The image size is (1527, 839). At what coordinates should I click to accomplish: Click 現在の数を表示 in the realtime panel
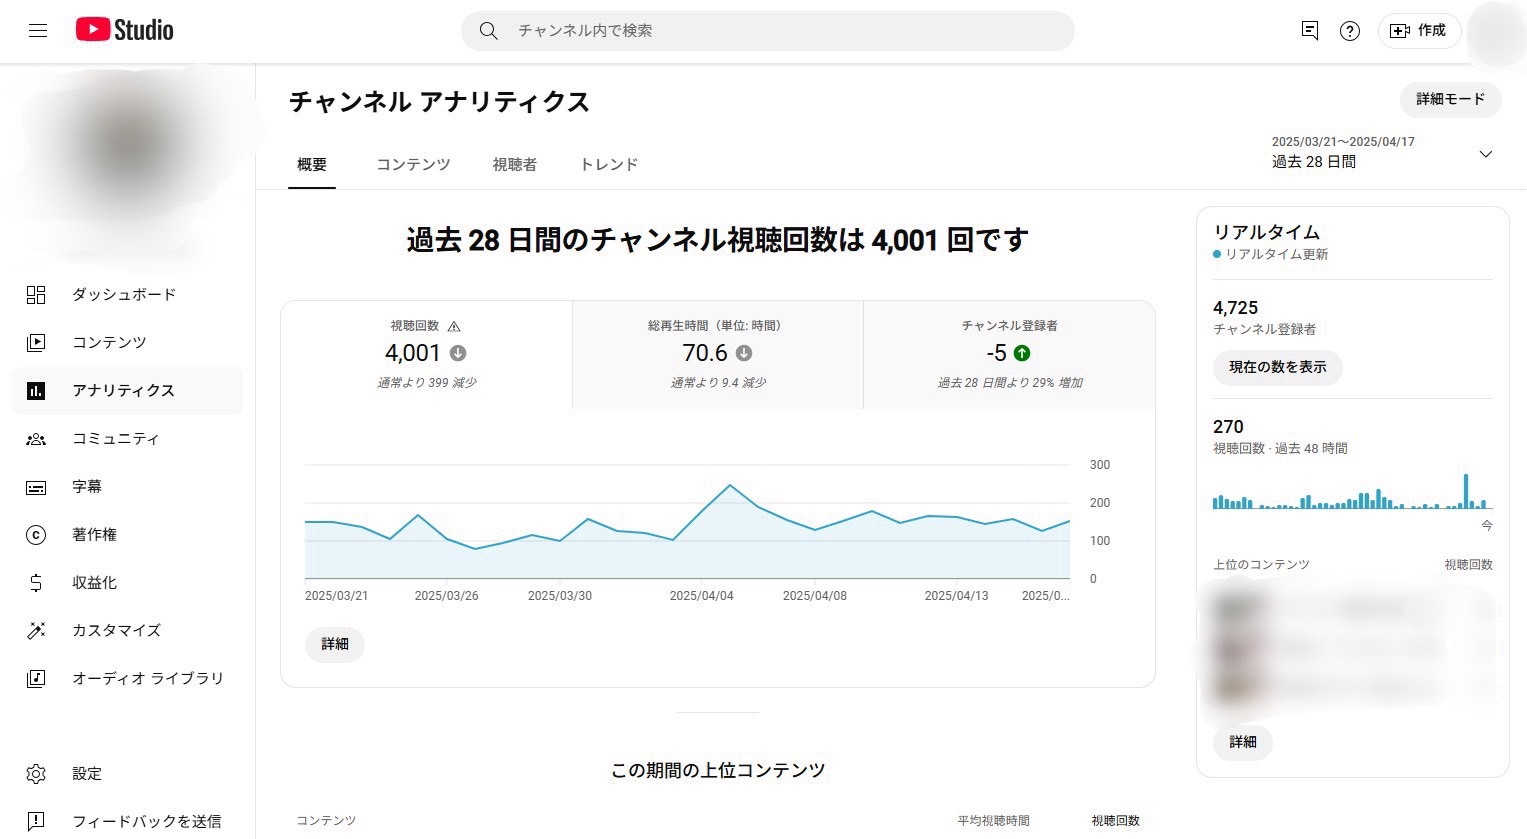click(x=1277, y=368)
